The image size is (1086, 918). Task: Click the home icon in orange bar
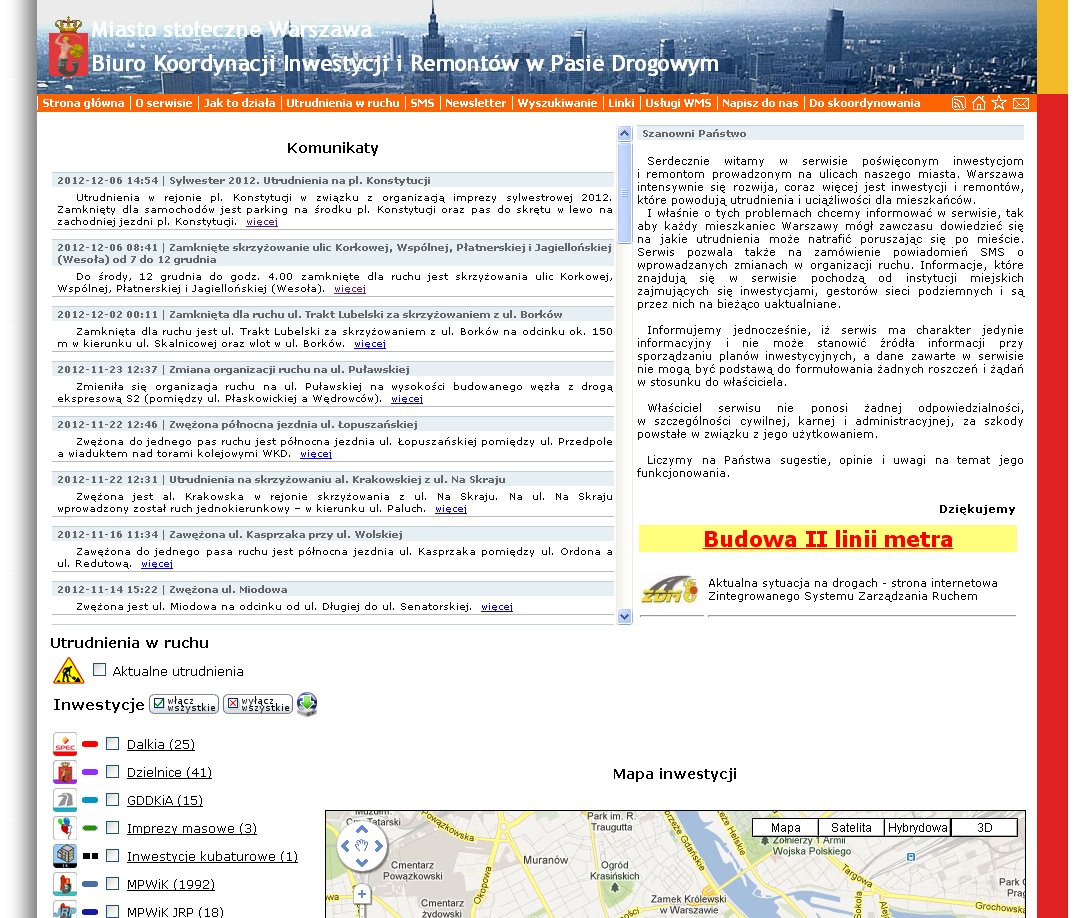coord(979,103)
